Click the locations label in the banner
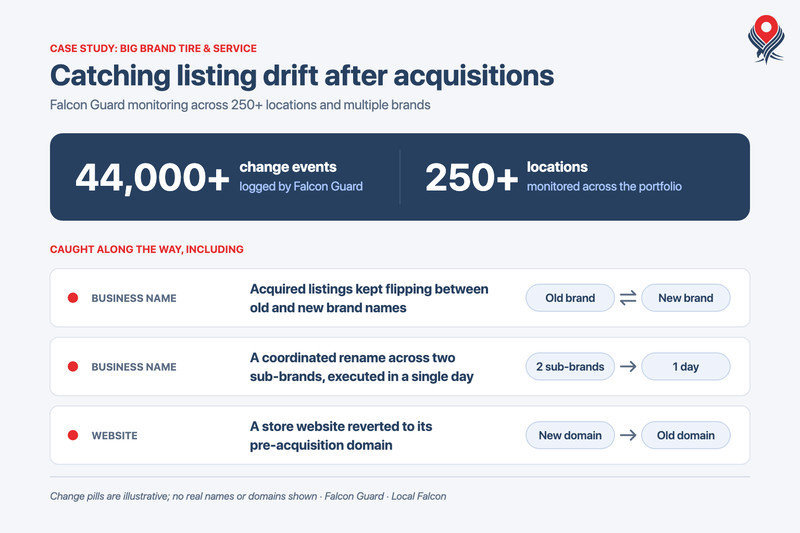Viewport: 800px width, 533px height. [557, 167]
